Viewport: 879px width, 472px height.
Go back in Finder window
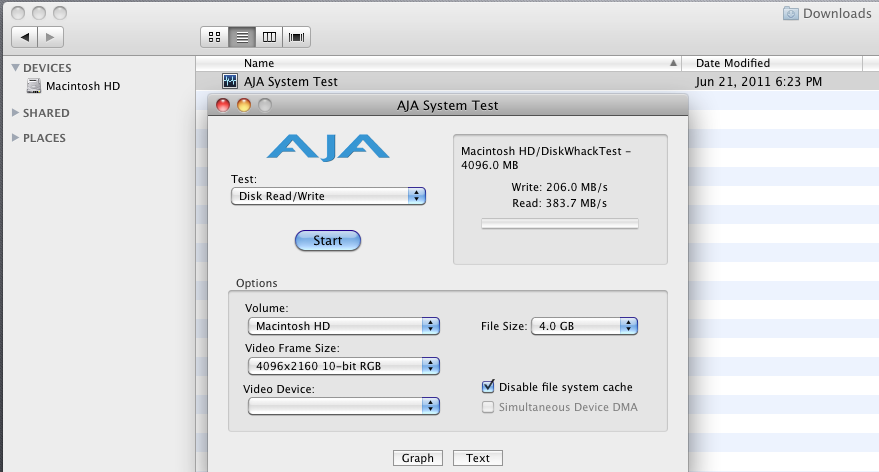[x=24, y=37]
